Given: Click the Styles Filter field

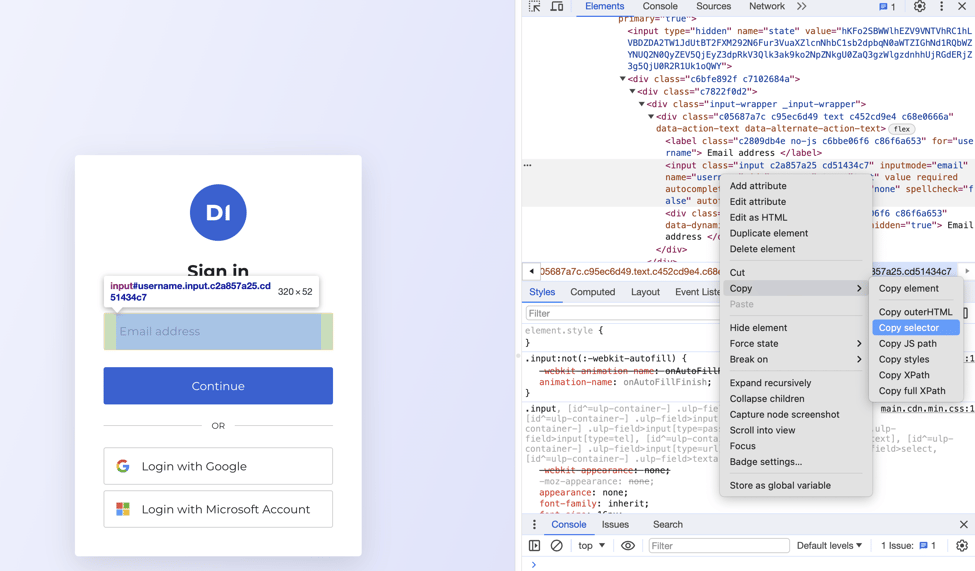Looking at the screenshot, I should [622, 313].
